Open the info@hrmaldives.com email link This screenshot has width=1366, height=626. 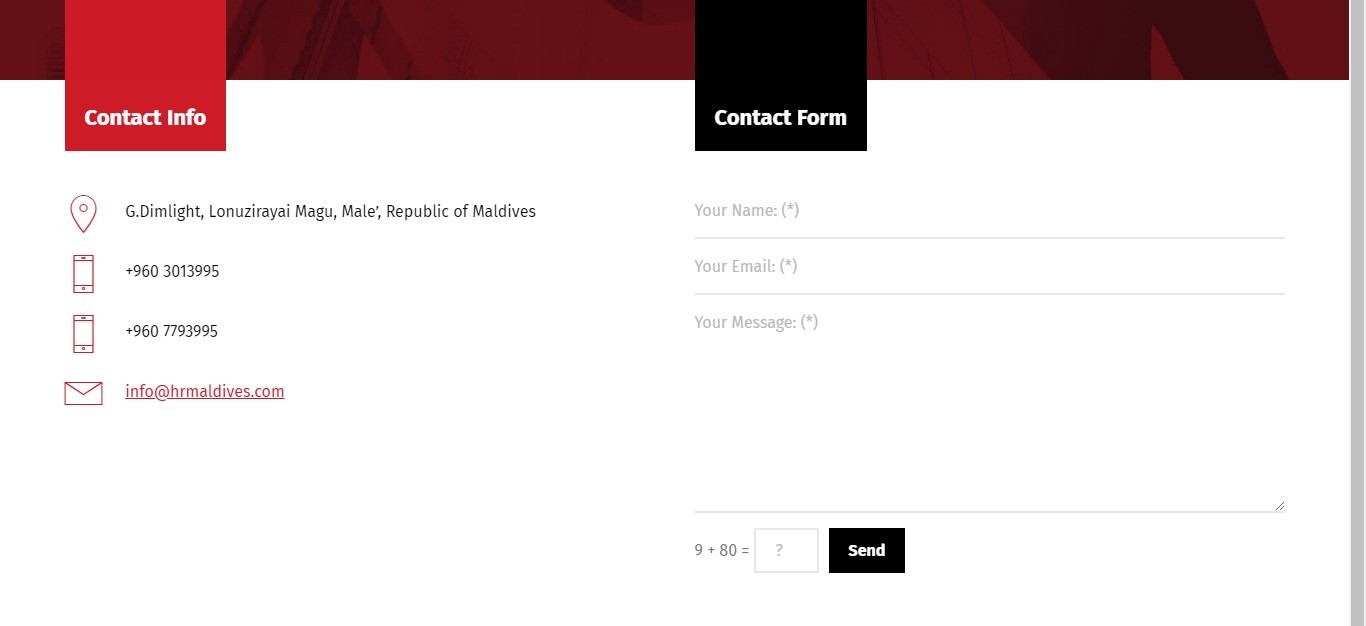coord(205,391)
